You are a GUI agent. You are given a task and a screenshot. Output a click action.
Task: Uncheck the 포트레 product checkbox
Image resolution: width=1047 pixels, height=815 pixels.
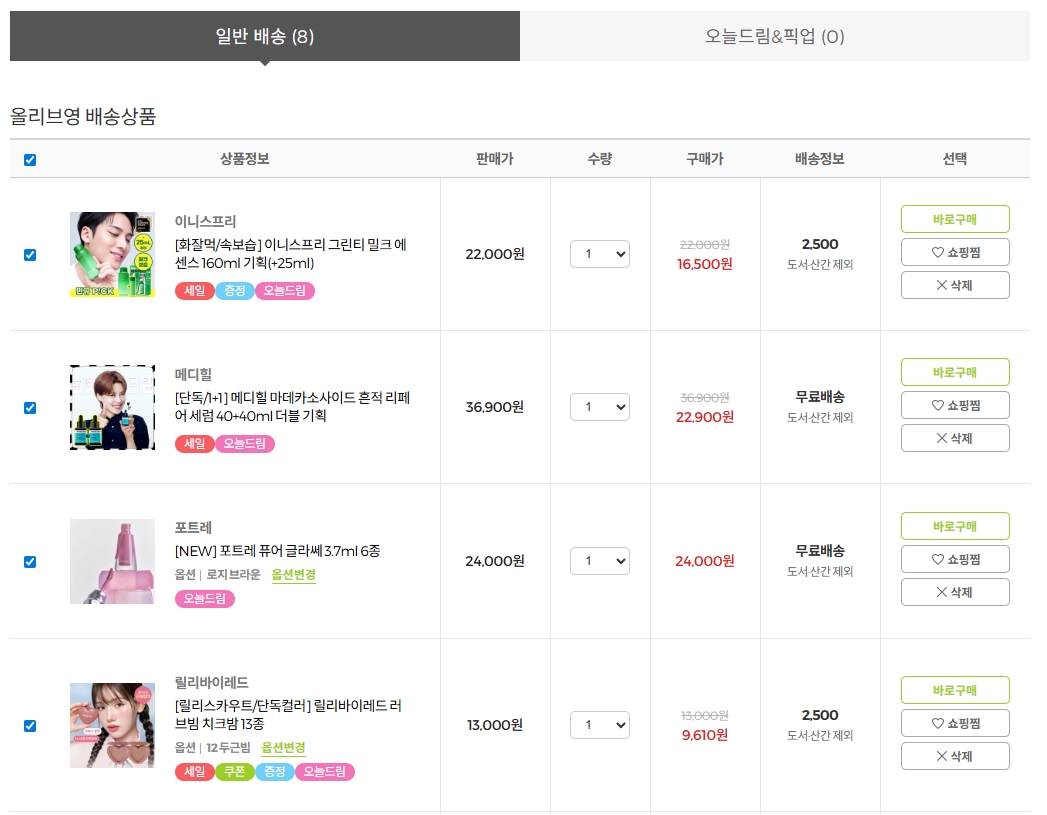tap(30, 561)
